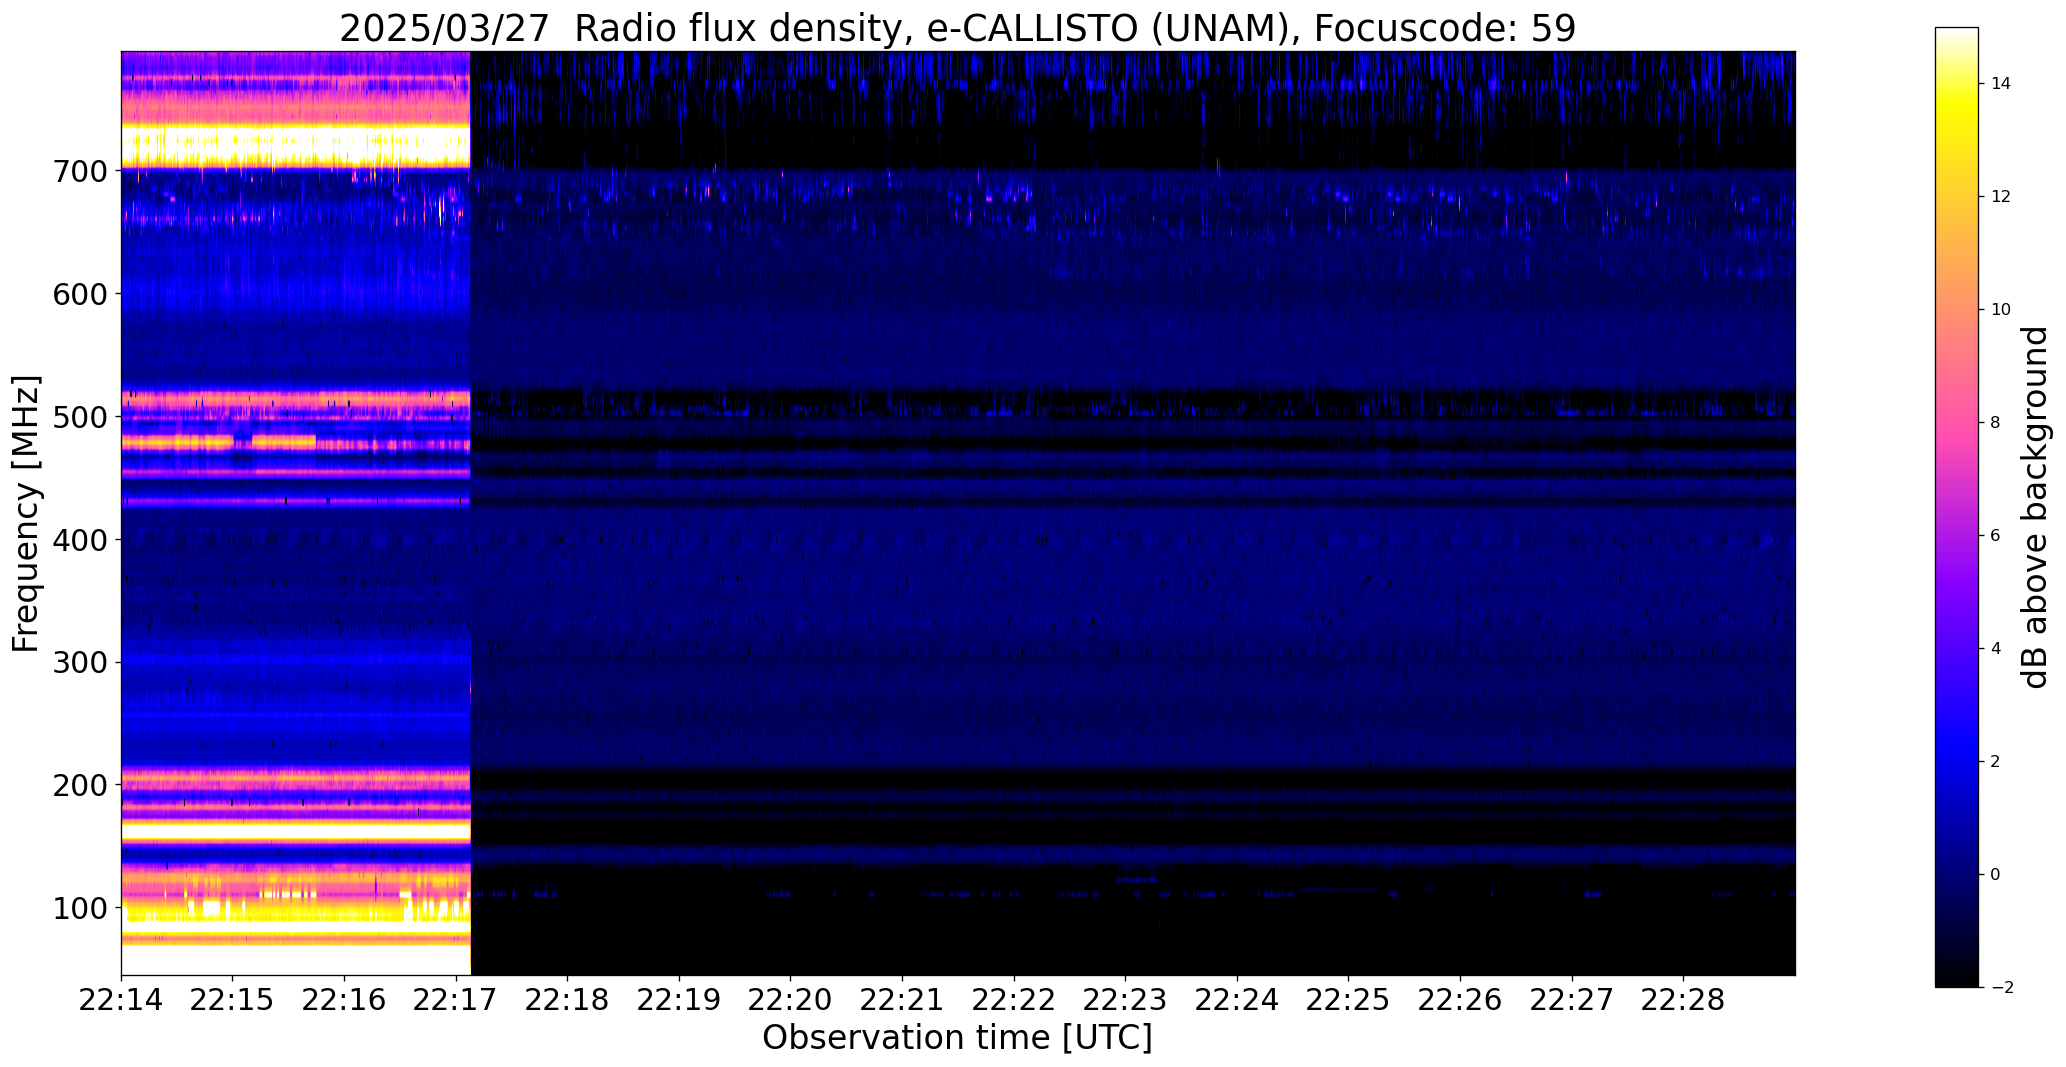The height and width of the screenshot is (1067, 2066).
Task: Click the 22:26 time tick label
Action: 1461,1000
